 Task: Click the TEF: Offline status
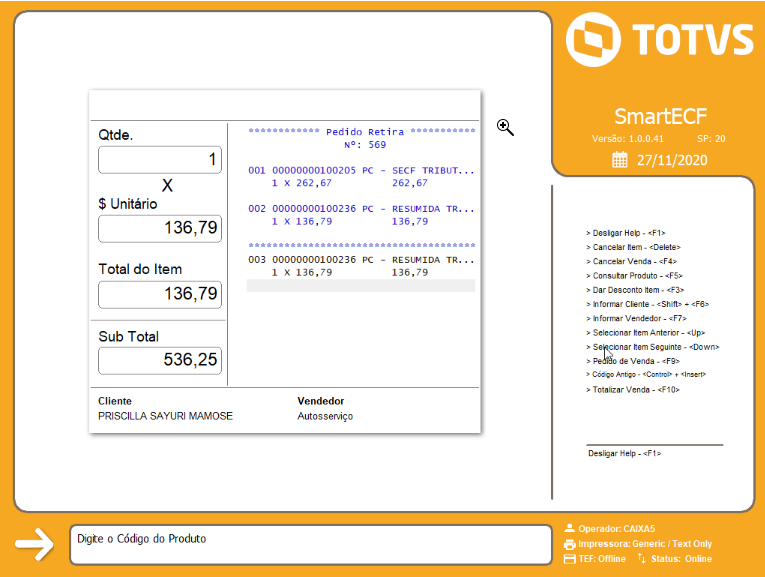pyautogui.click(x=602, y=559)
